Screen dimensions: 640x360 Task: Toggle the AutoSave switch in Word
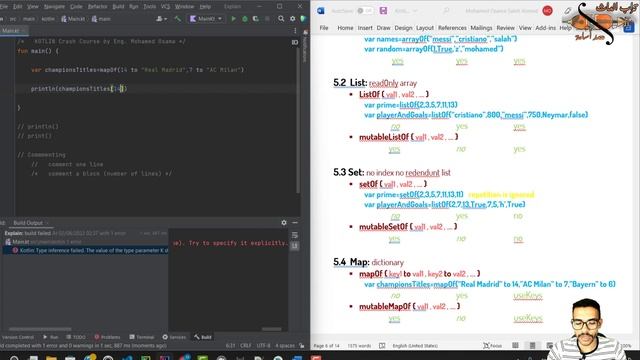point(364,11)
